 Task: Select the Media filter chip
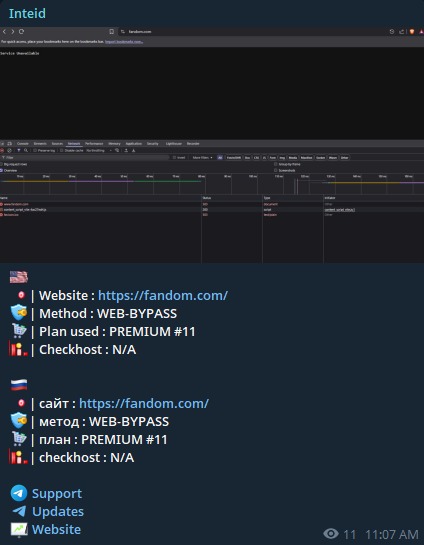pyautogui.click(x=293, y=157)
